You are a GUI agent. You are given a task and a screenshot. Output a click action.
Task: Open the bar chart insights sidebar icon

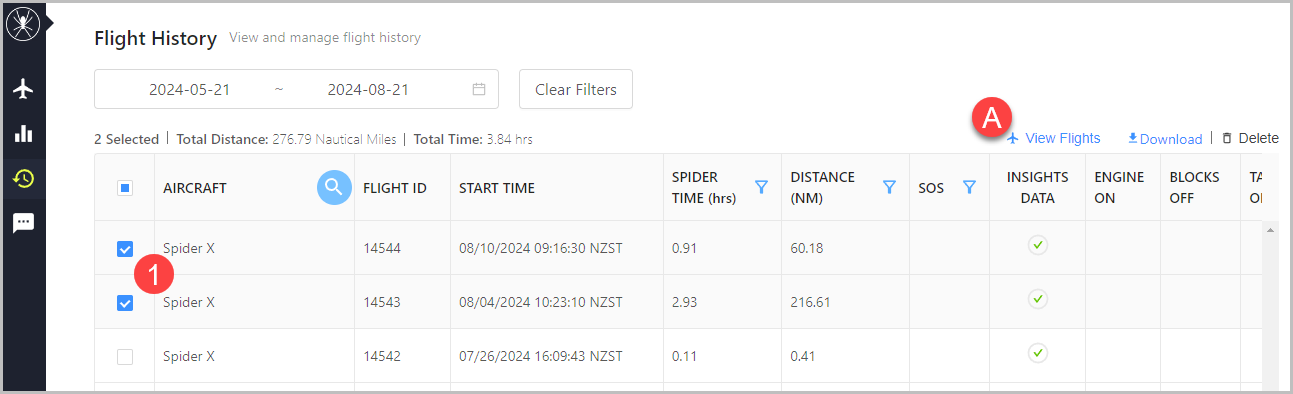coord(23,134)
